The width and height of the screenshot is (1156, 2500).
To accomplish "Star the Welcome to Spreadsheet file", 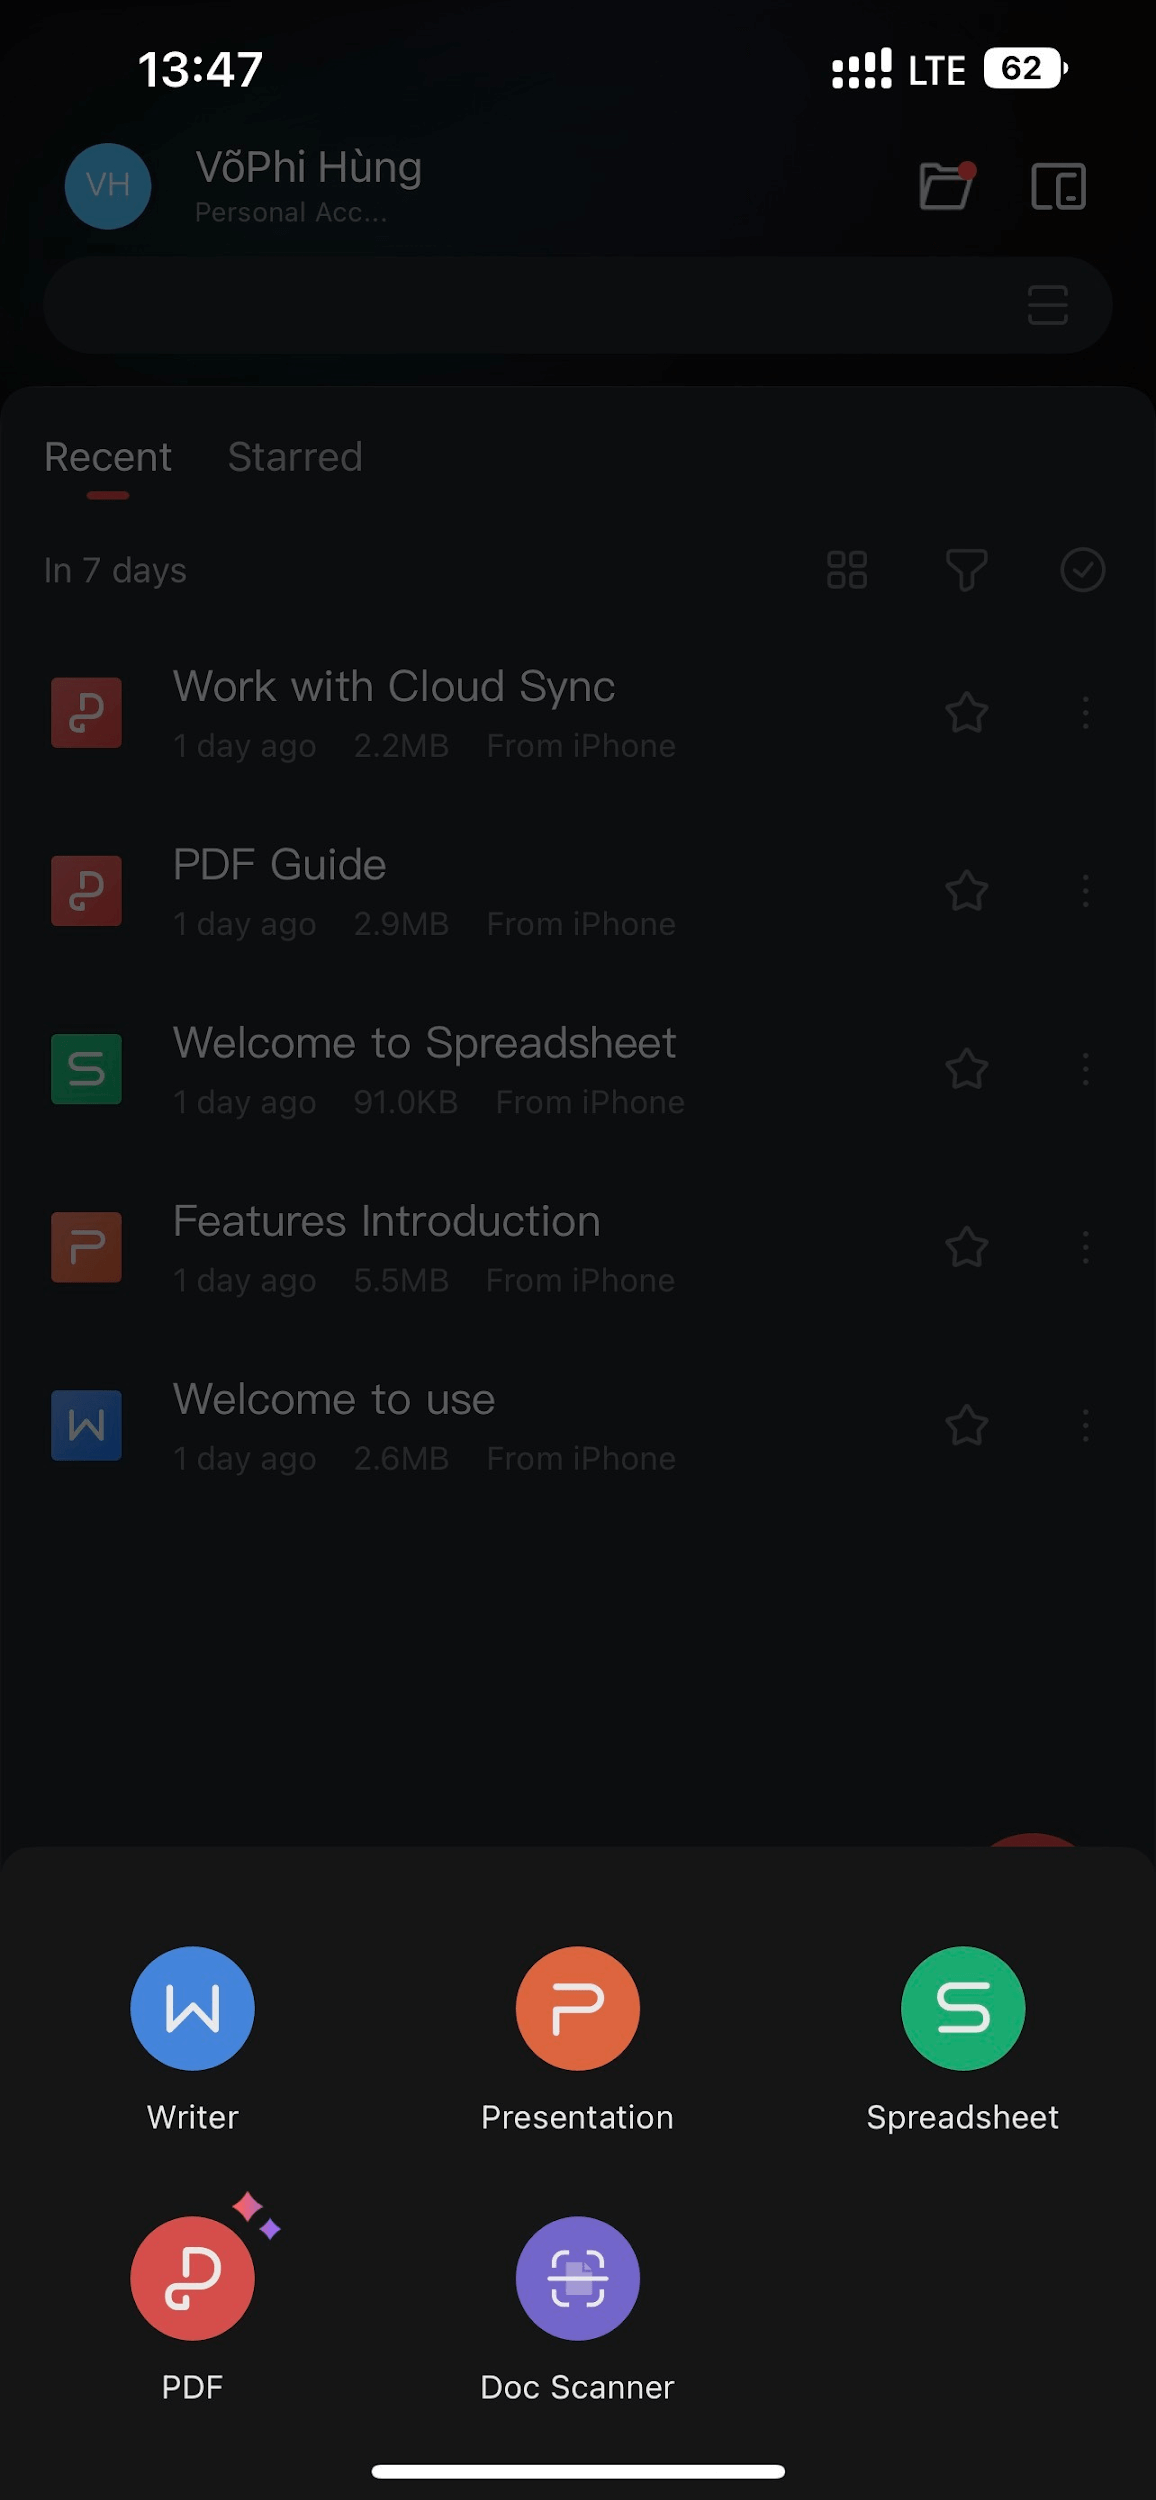I will [x=966, y=1069].
